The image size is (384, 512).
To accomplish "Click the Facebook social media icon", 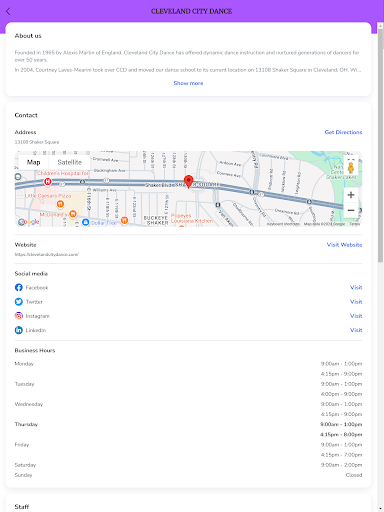I will [19, 287].
